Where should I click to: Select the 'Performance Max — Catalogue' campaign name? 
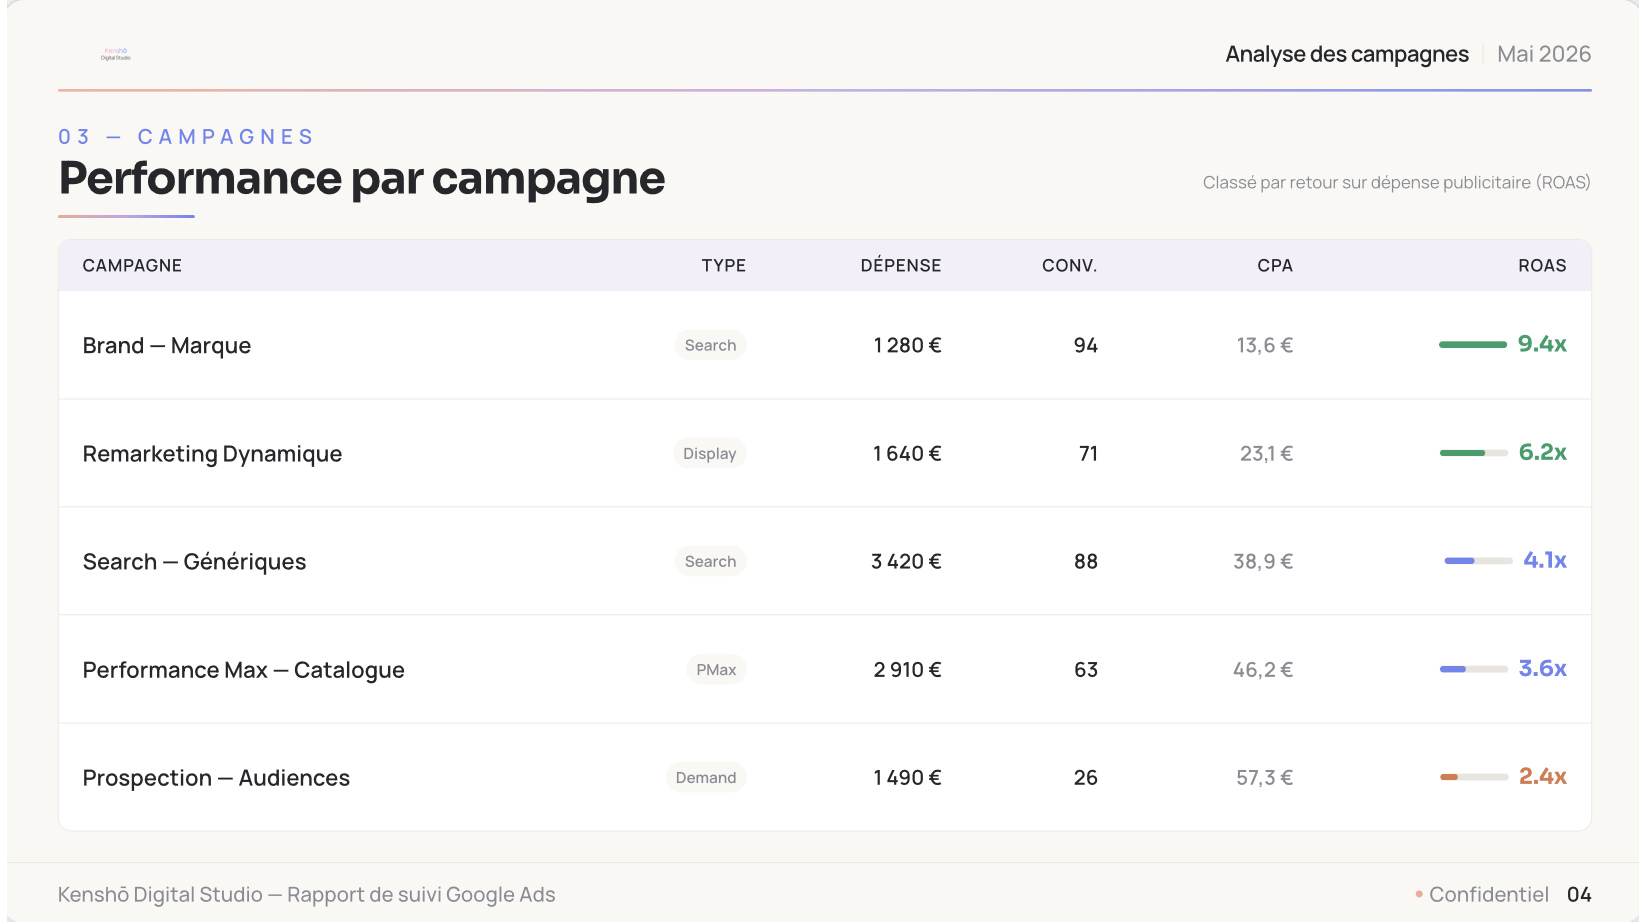244,670
